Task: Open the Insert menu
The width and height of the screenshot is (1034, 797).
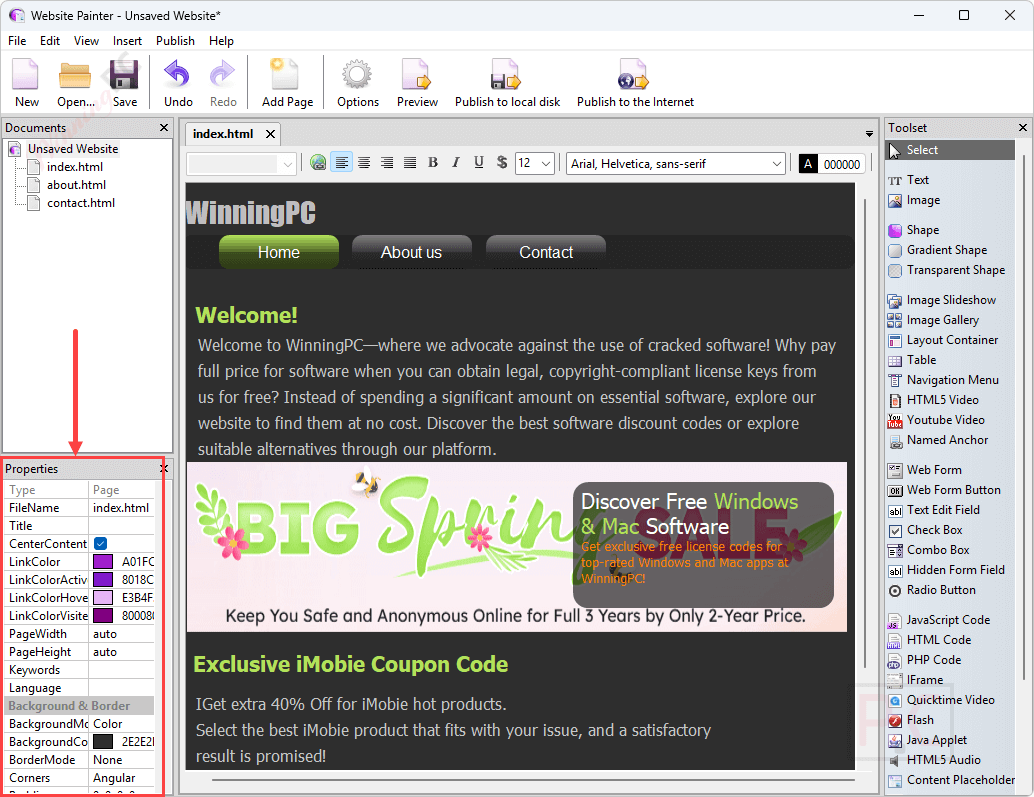Action: (127, 41)
